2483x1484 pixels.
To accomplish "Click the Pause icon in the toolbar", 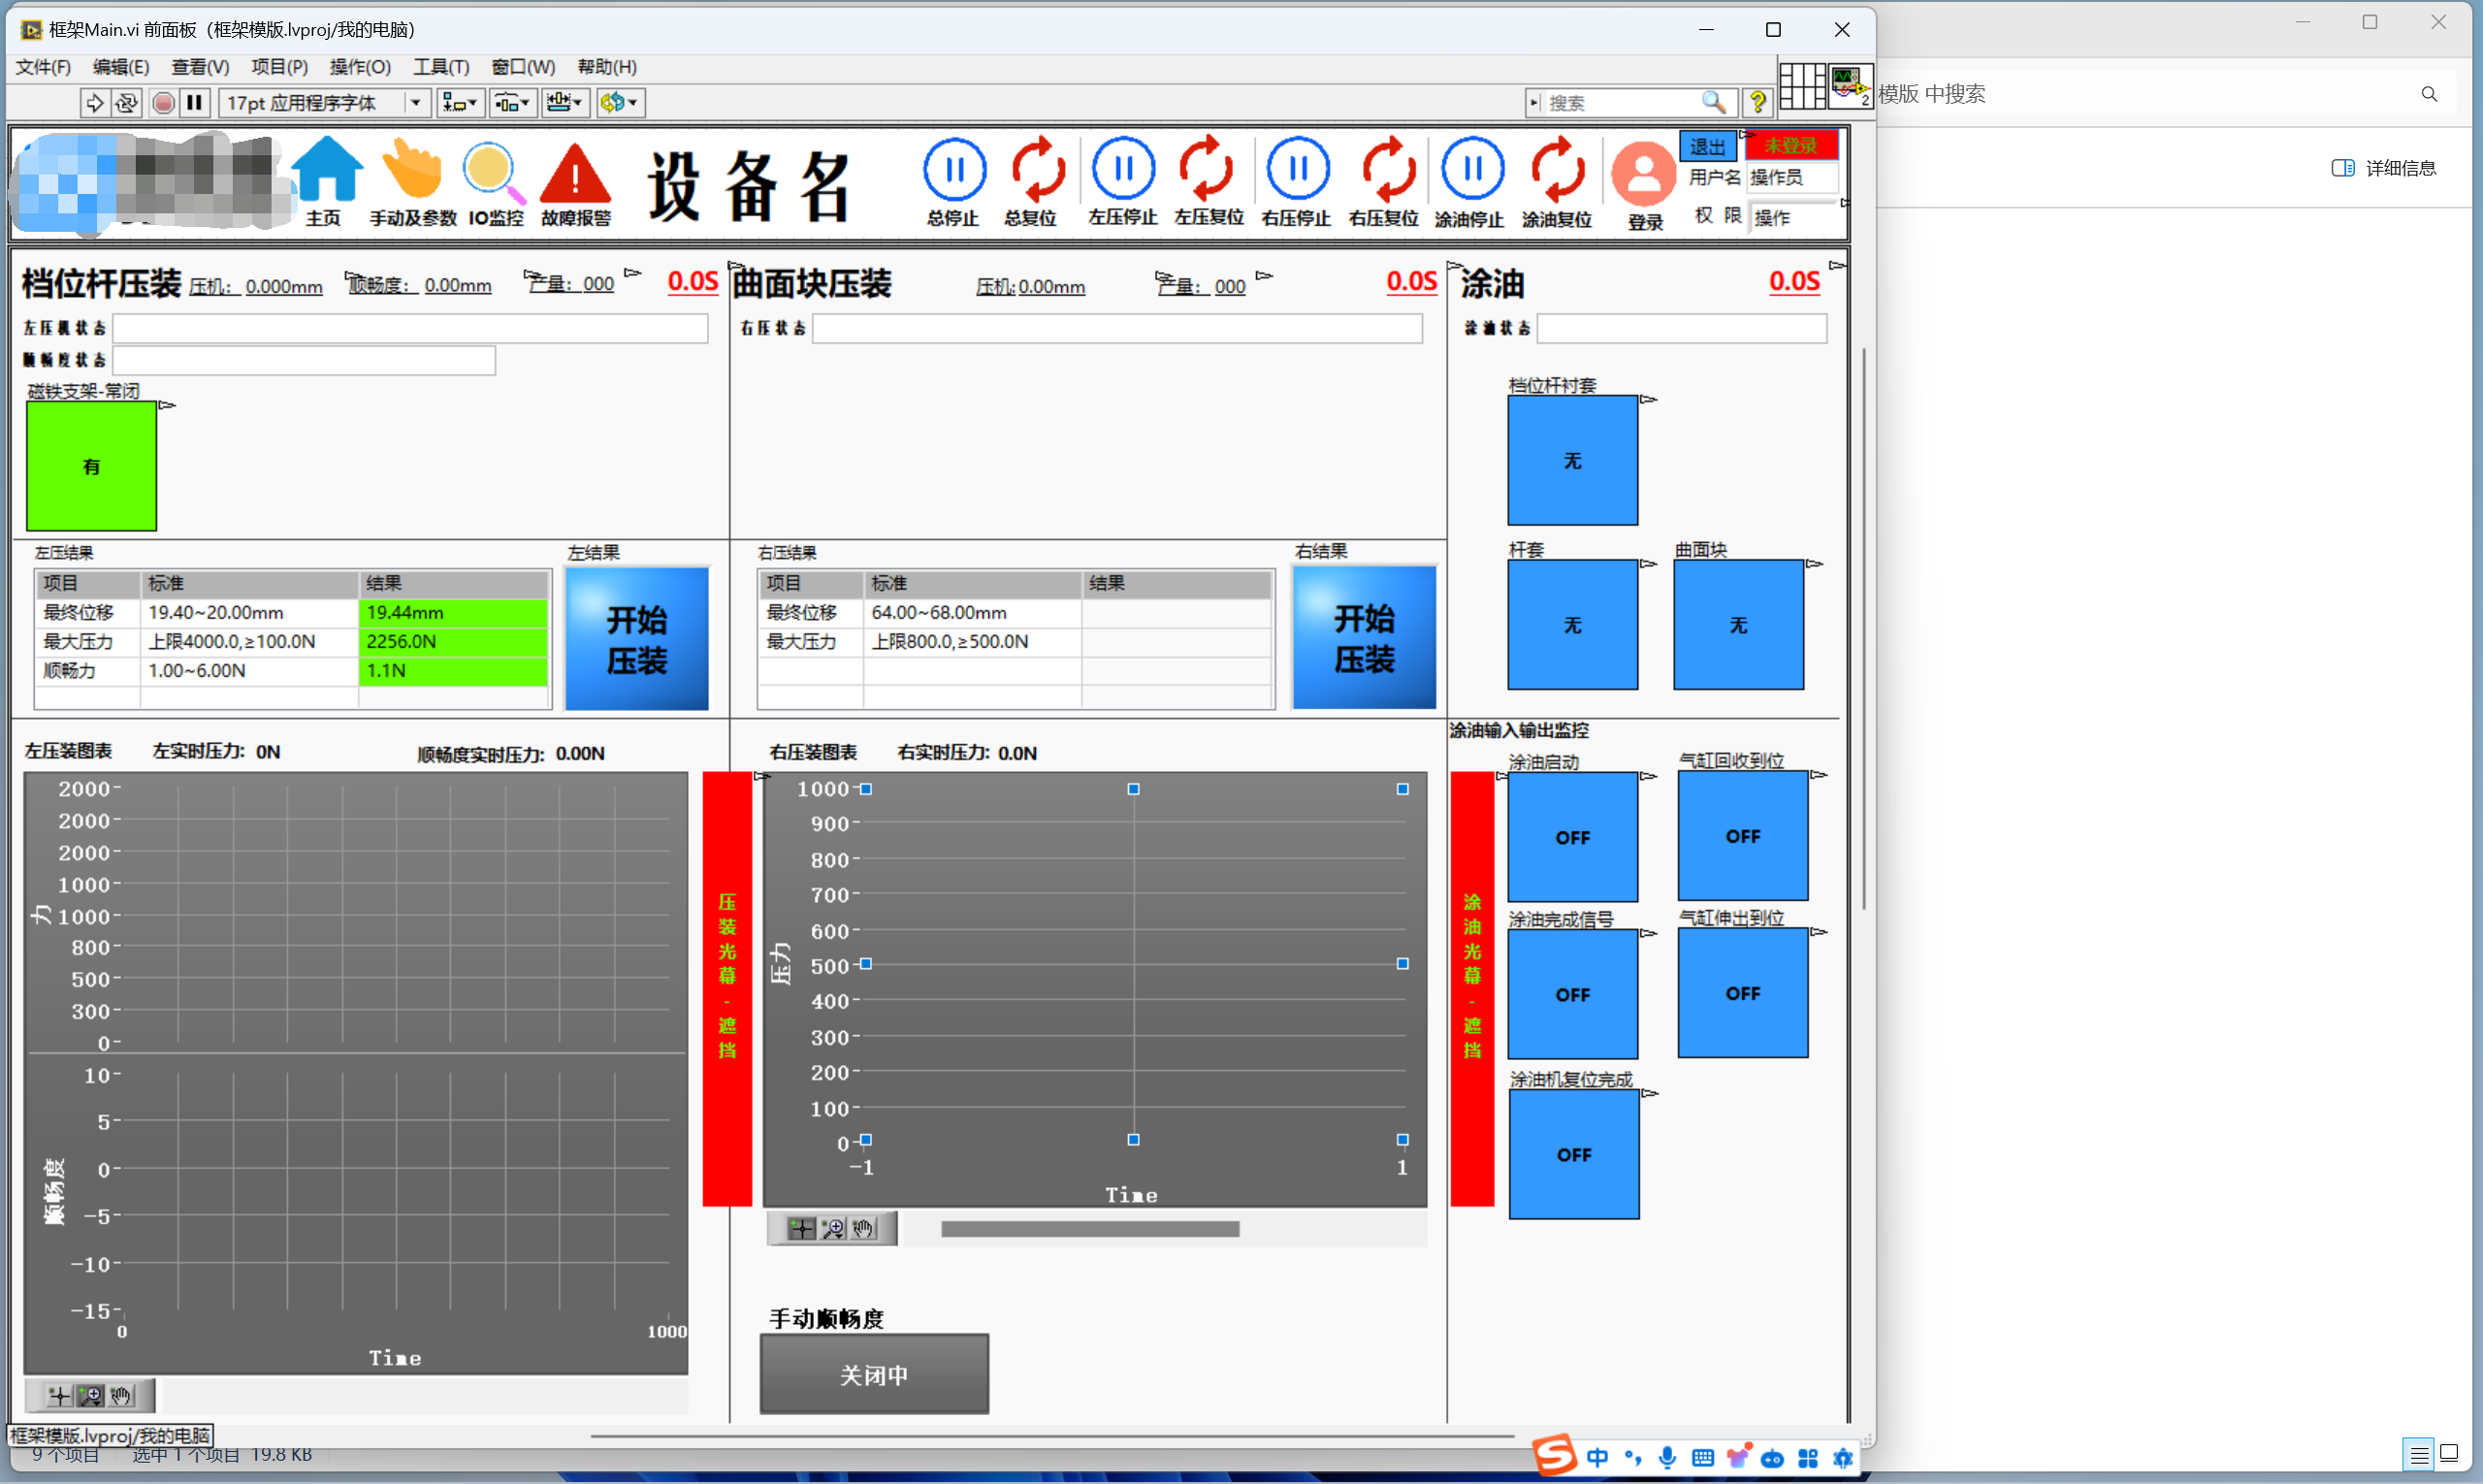I will click(x=195, y=102).
